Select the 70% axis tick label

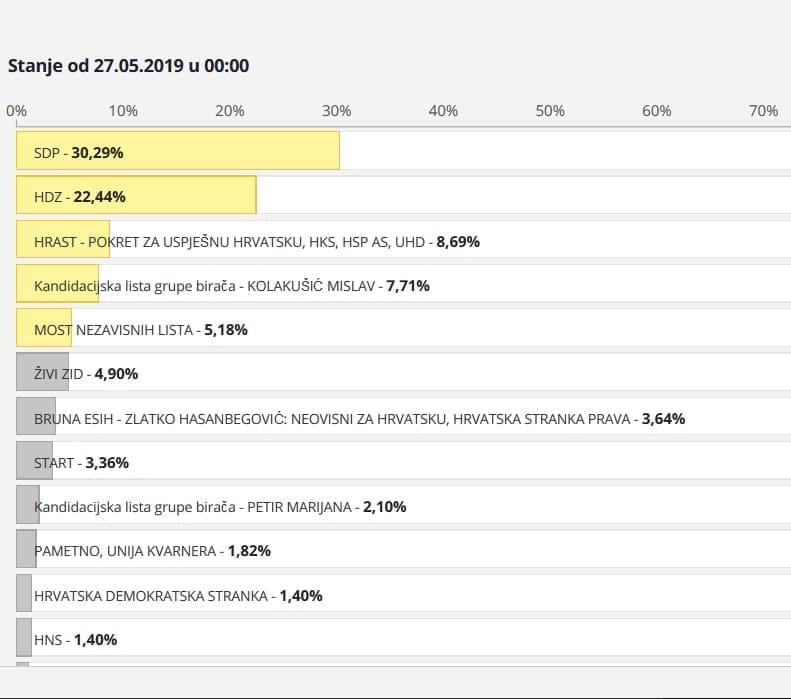(763, 111)
